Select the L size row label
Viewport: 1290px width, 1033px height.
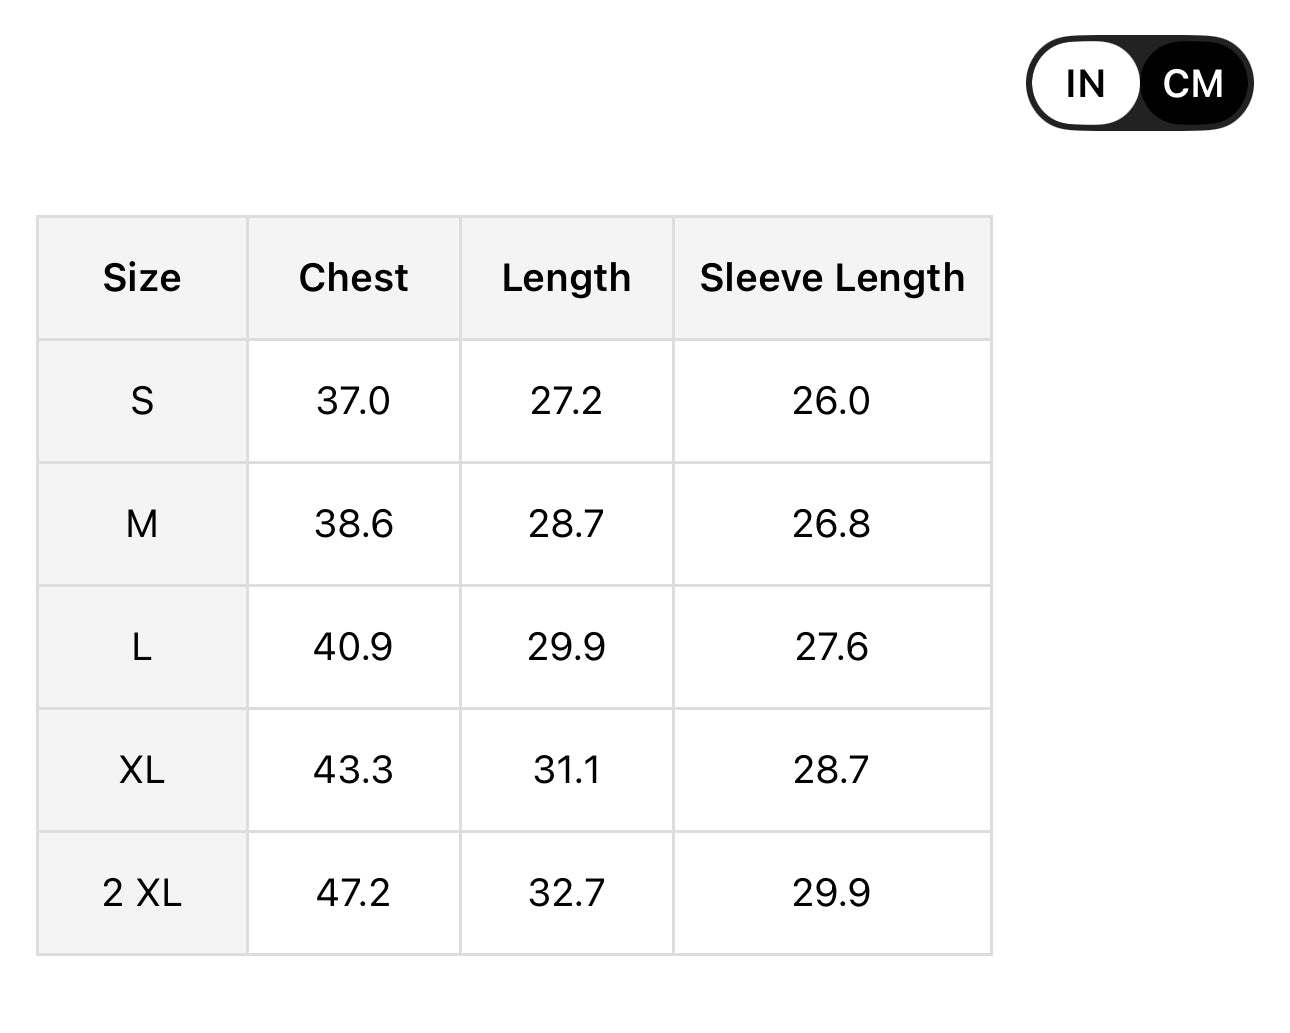pos(142,647)
